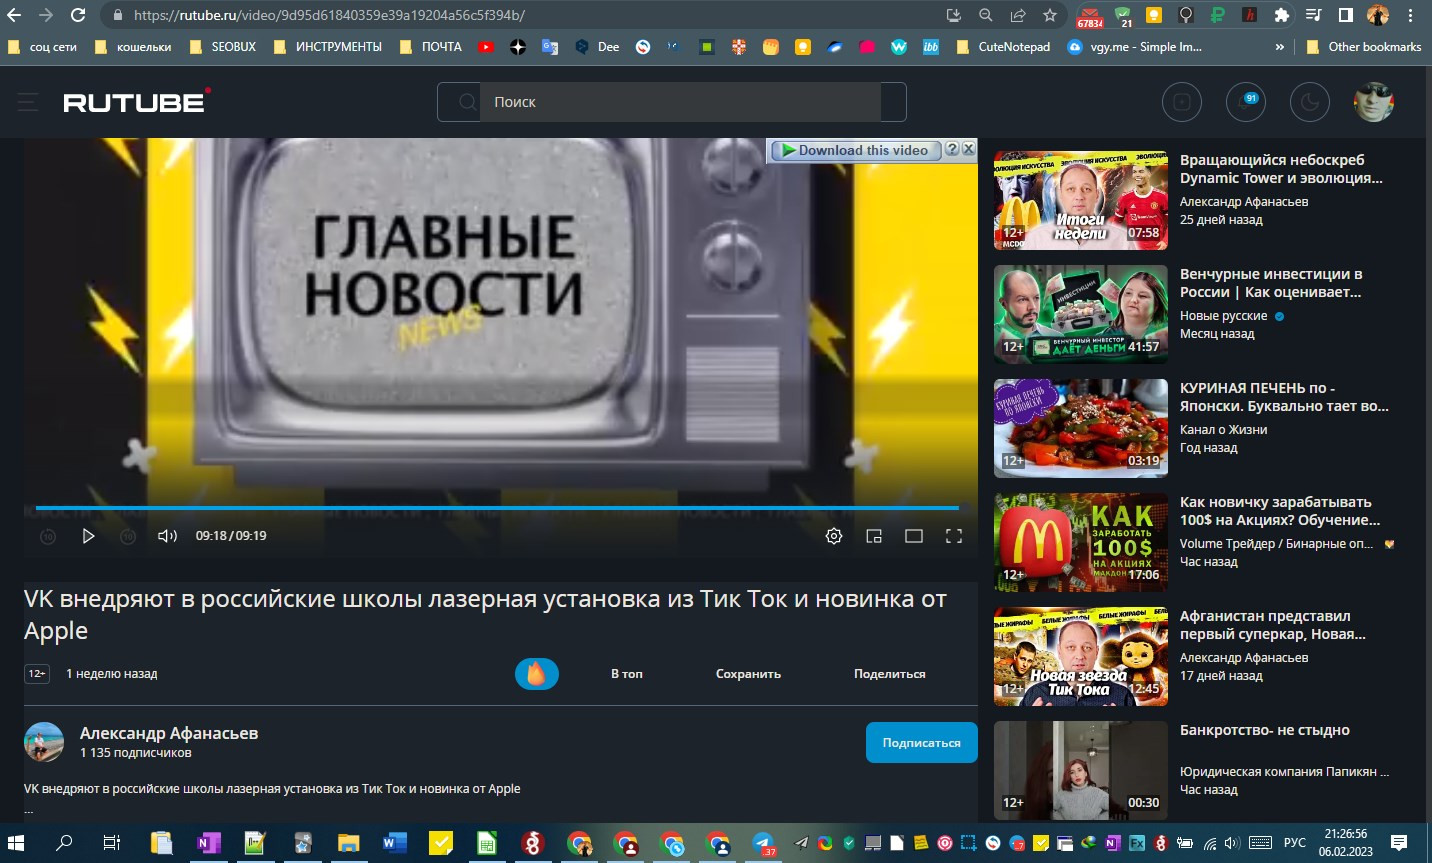Screen dimensions: 1432x863
Task: Seek on the video progress bar
Action: pos(497,508)
